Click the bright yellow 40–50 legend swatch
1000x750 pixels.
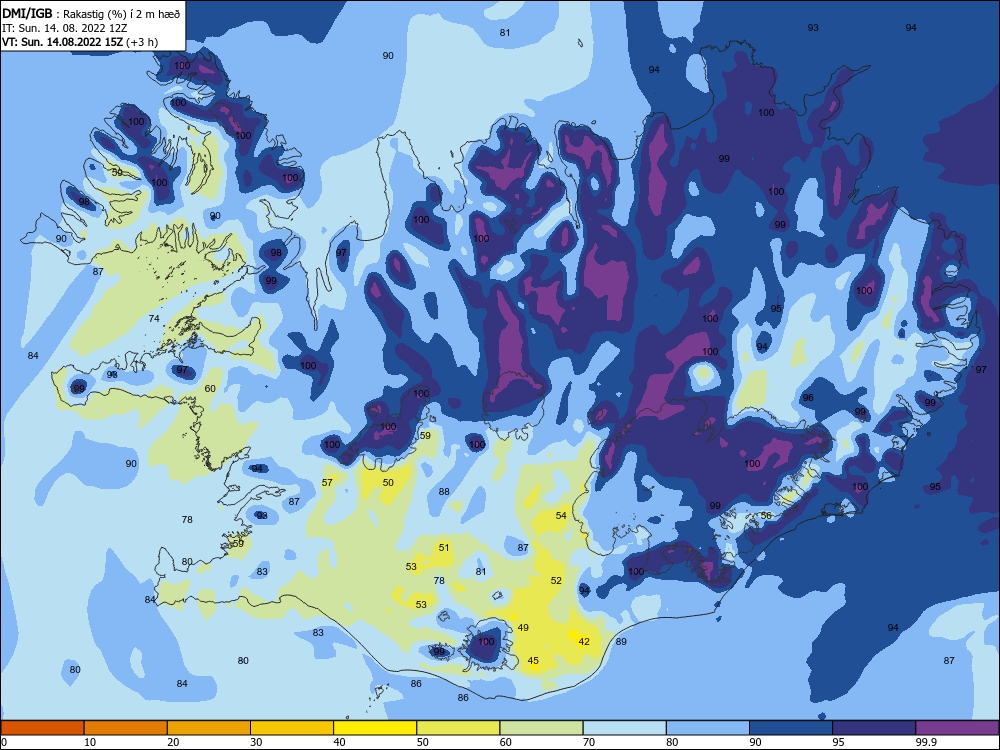coord(375,728)
